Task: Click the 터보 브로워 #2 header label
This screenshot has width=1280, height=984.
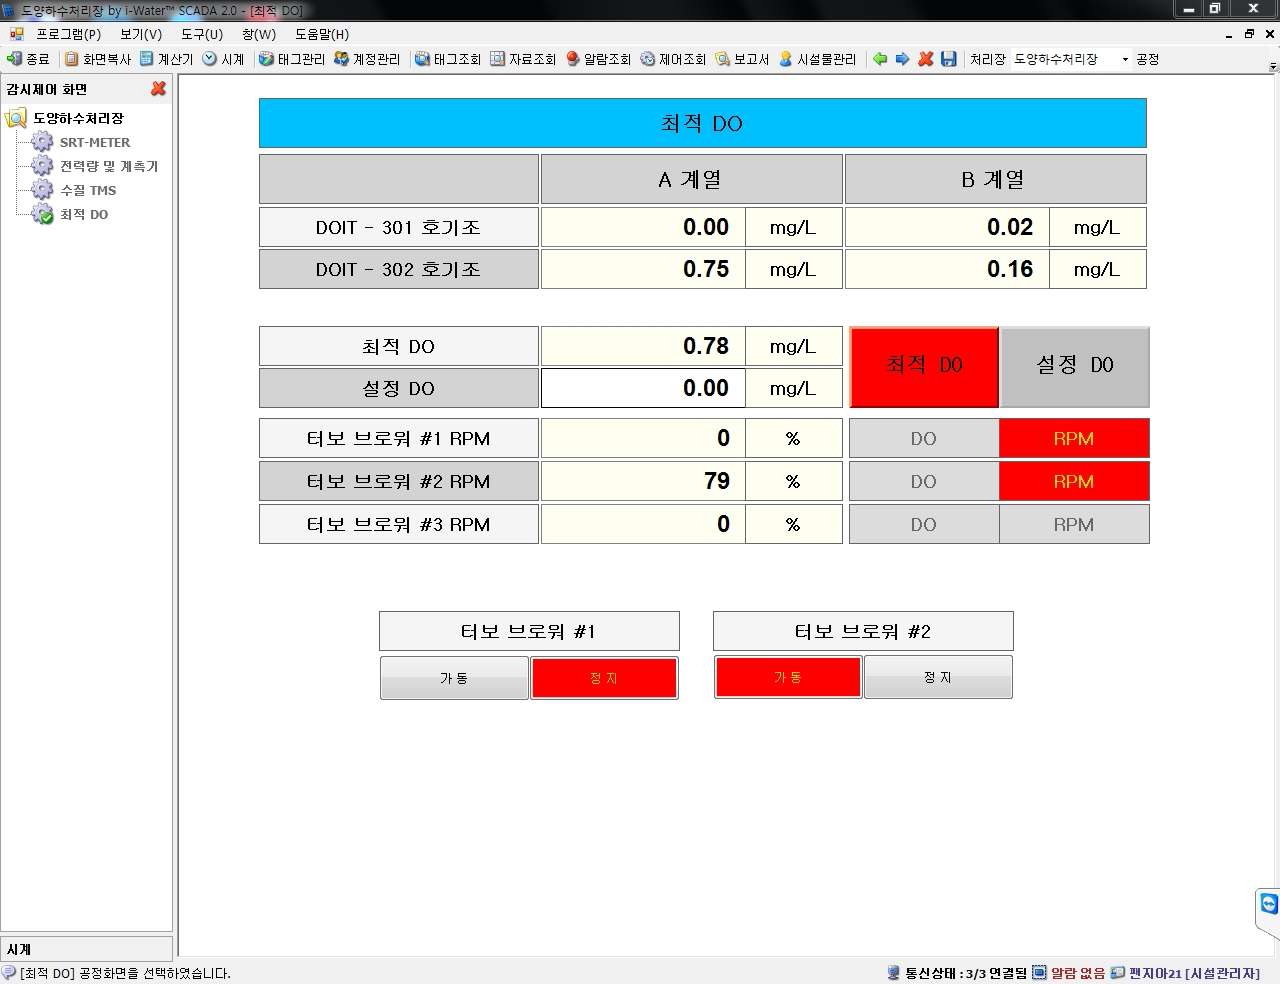Action: tap(863, 631)
